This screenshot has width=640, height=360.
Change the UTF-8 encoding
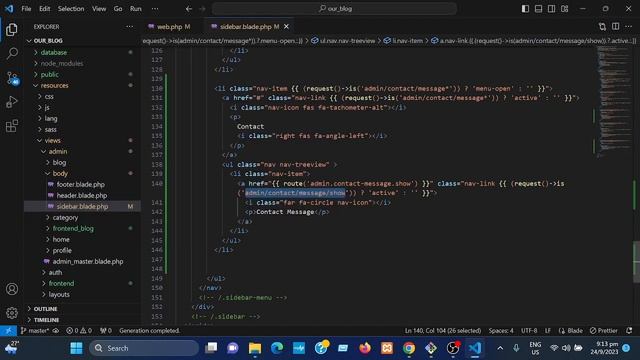tap(529, 331)
